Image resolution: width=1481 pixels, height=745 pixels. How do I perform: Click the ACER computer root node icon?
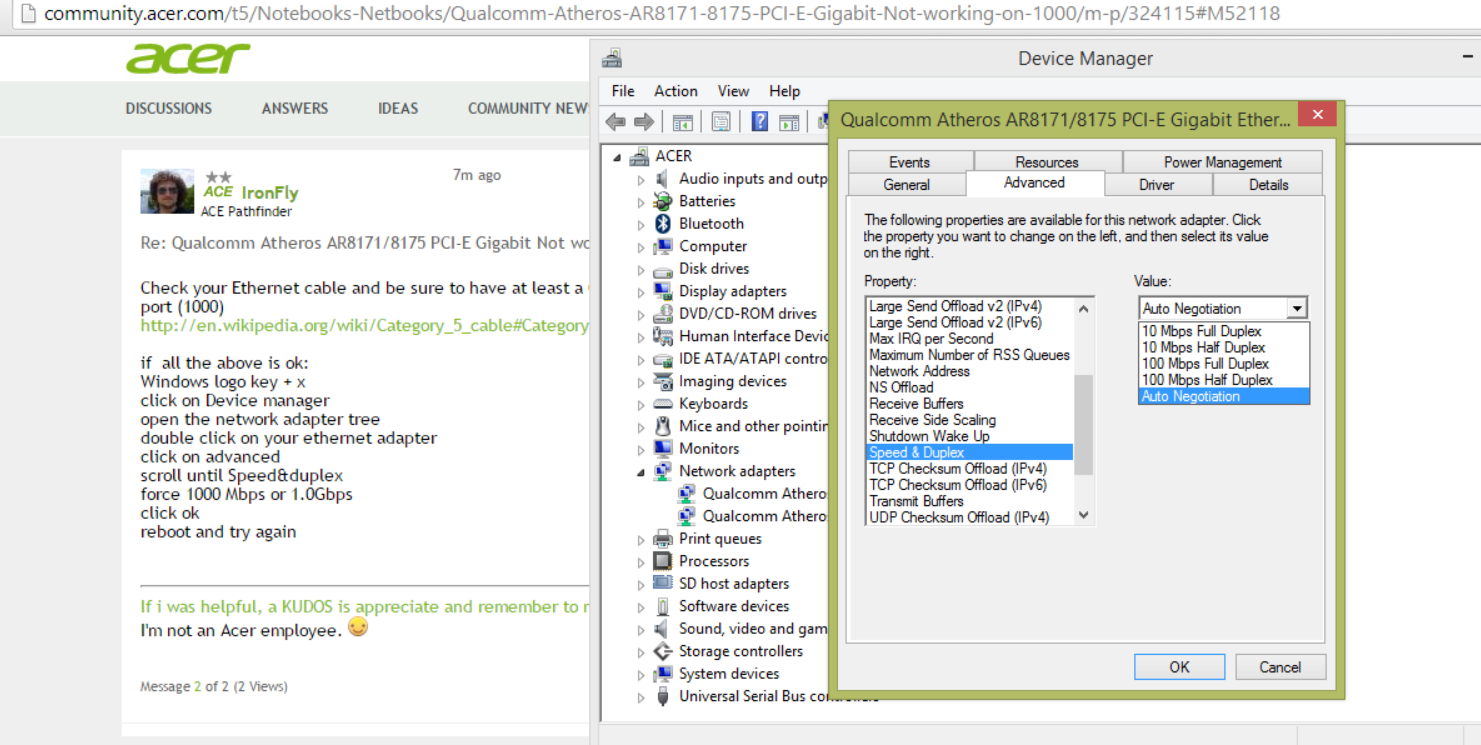(x=640, y=156)
